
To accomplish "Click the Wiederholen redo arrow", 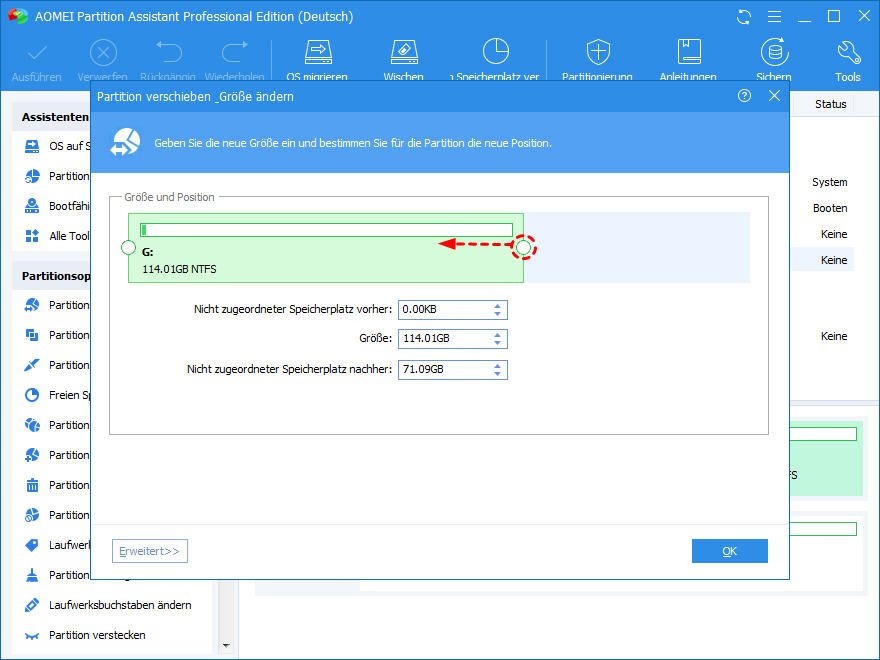I will tap(234, 52).
